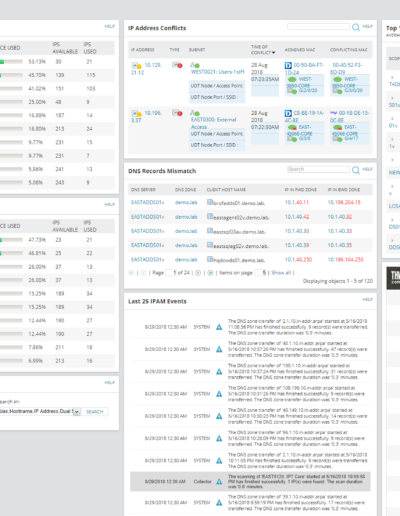Click the IP IN BWD ZONE column header
The height and width of the screenshot is (516, 400).
(344, 190)
